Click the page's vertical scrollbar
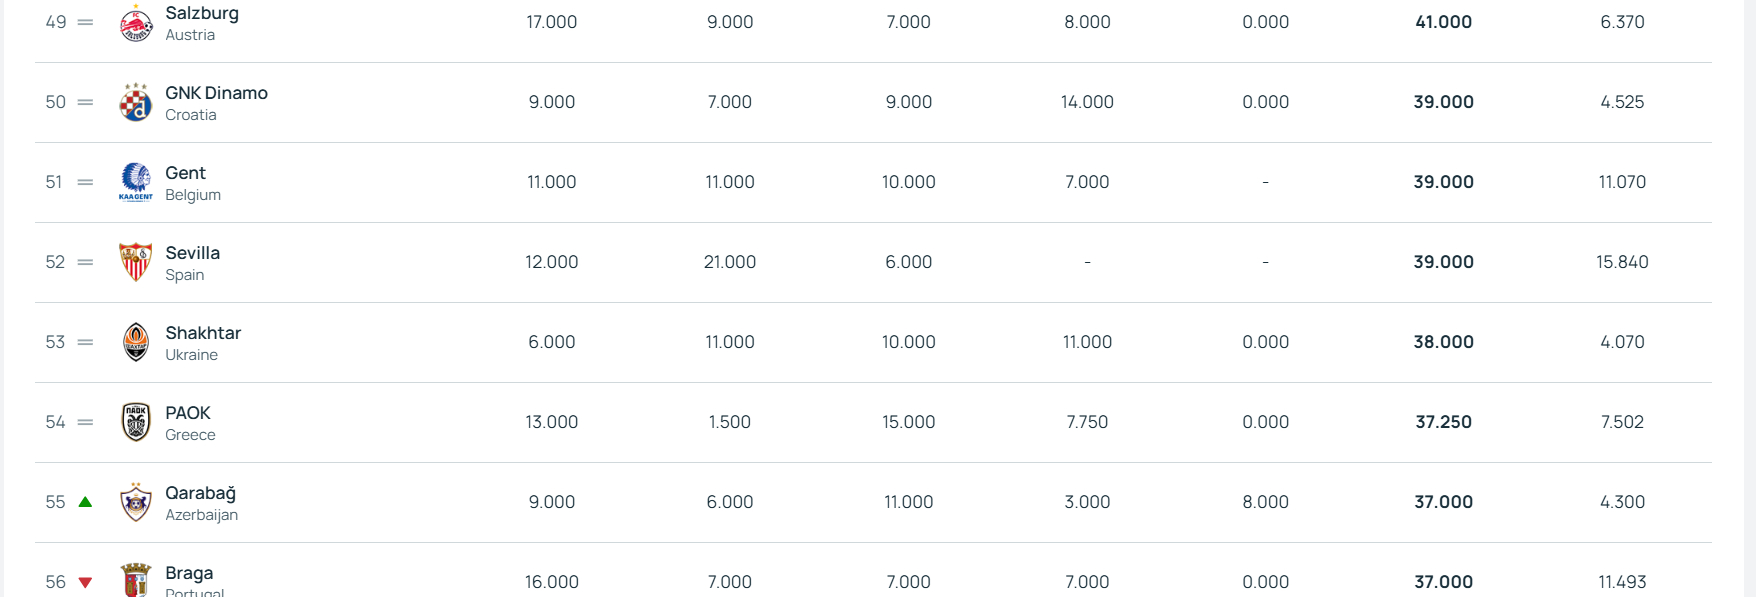This screenshot has width=1756, height=597. click(1749, 300)
